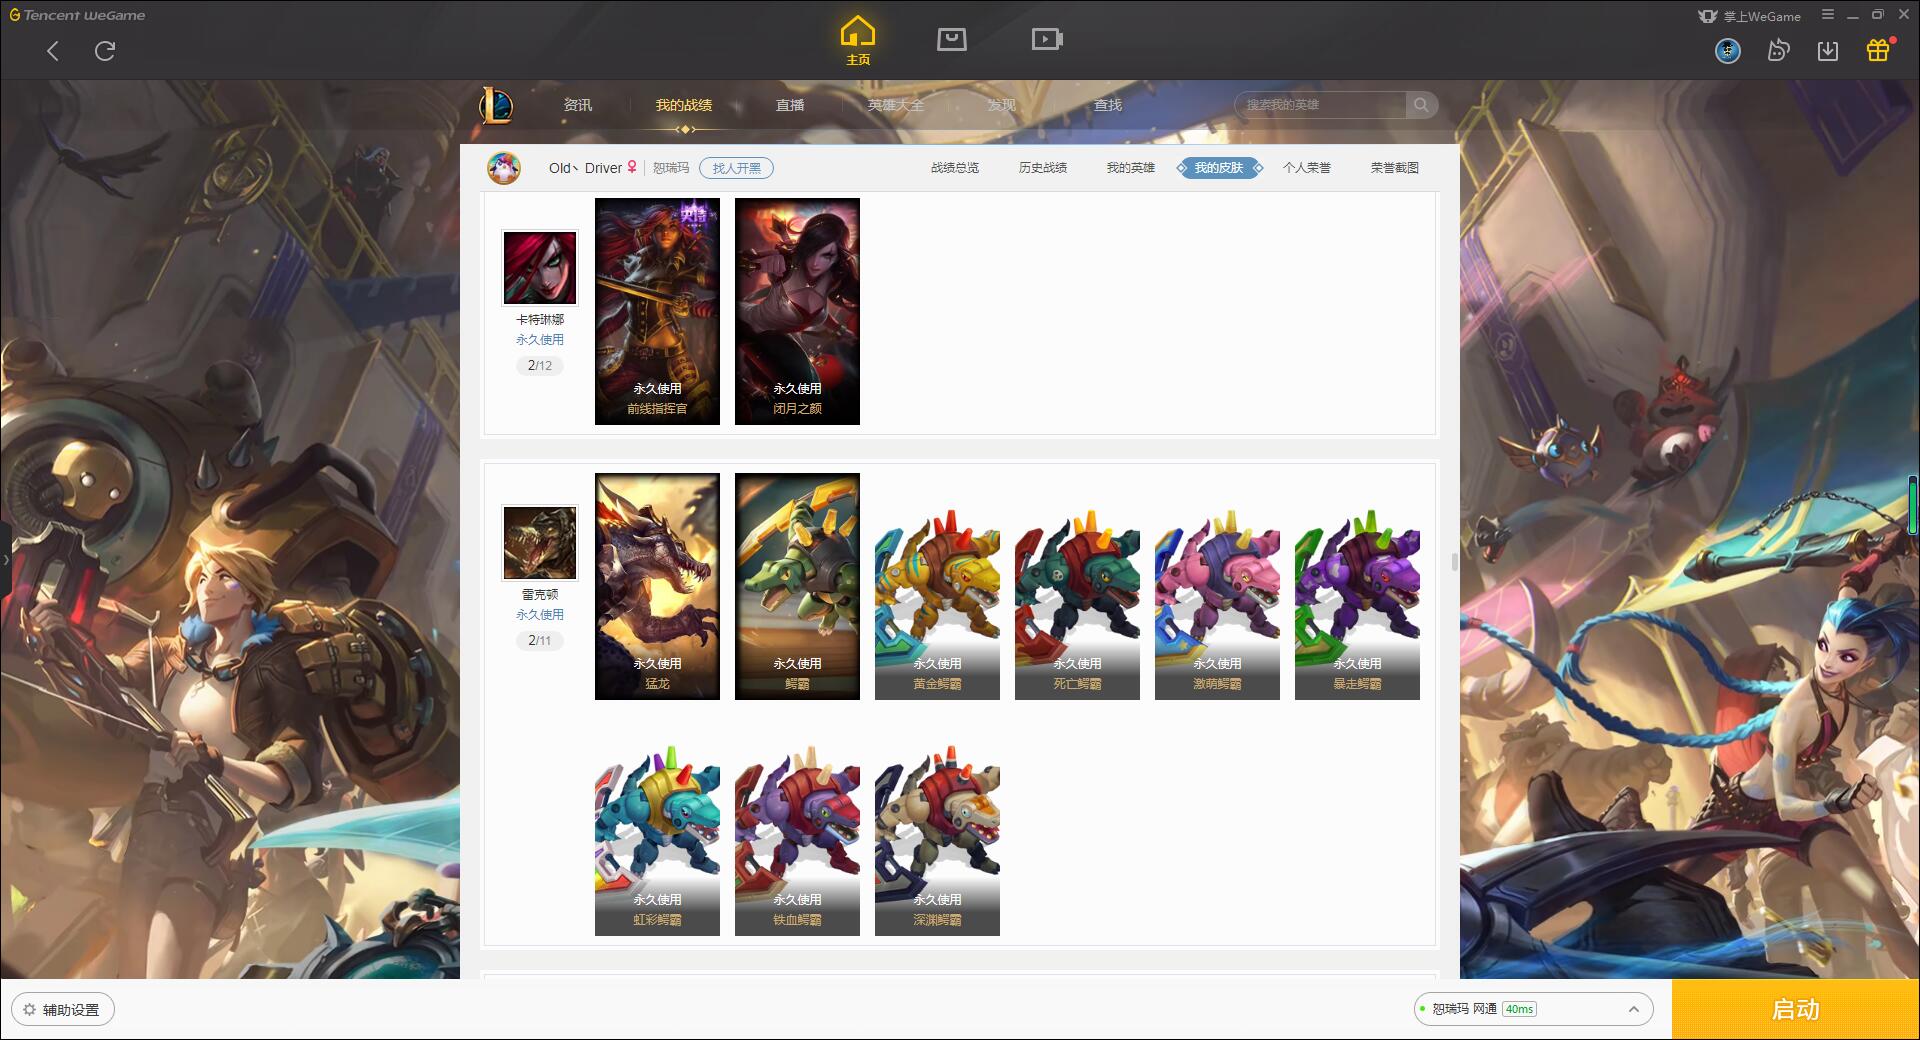Image resolution: width=1920 pixels, height=1040 pixels.
Task: Open the store bag icon
Action: [x=952, y=39]
